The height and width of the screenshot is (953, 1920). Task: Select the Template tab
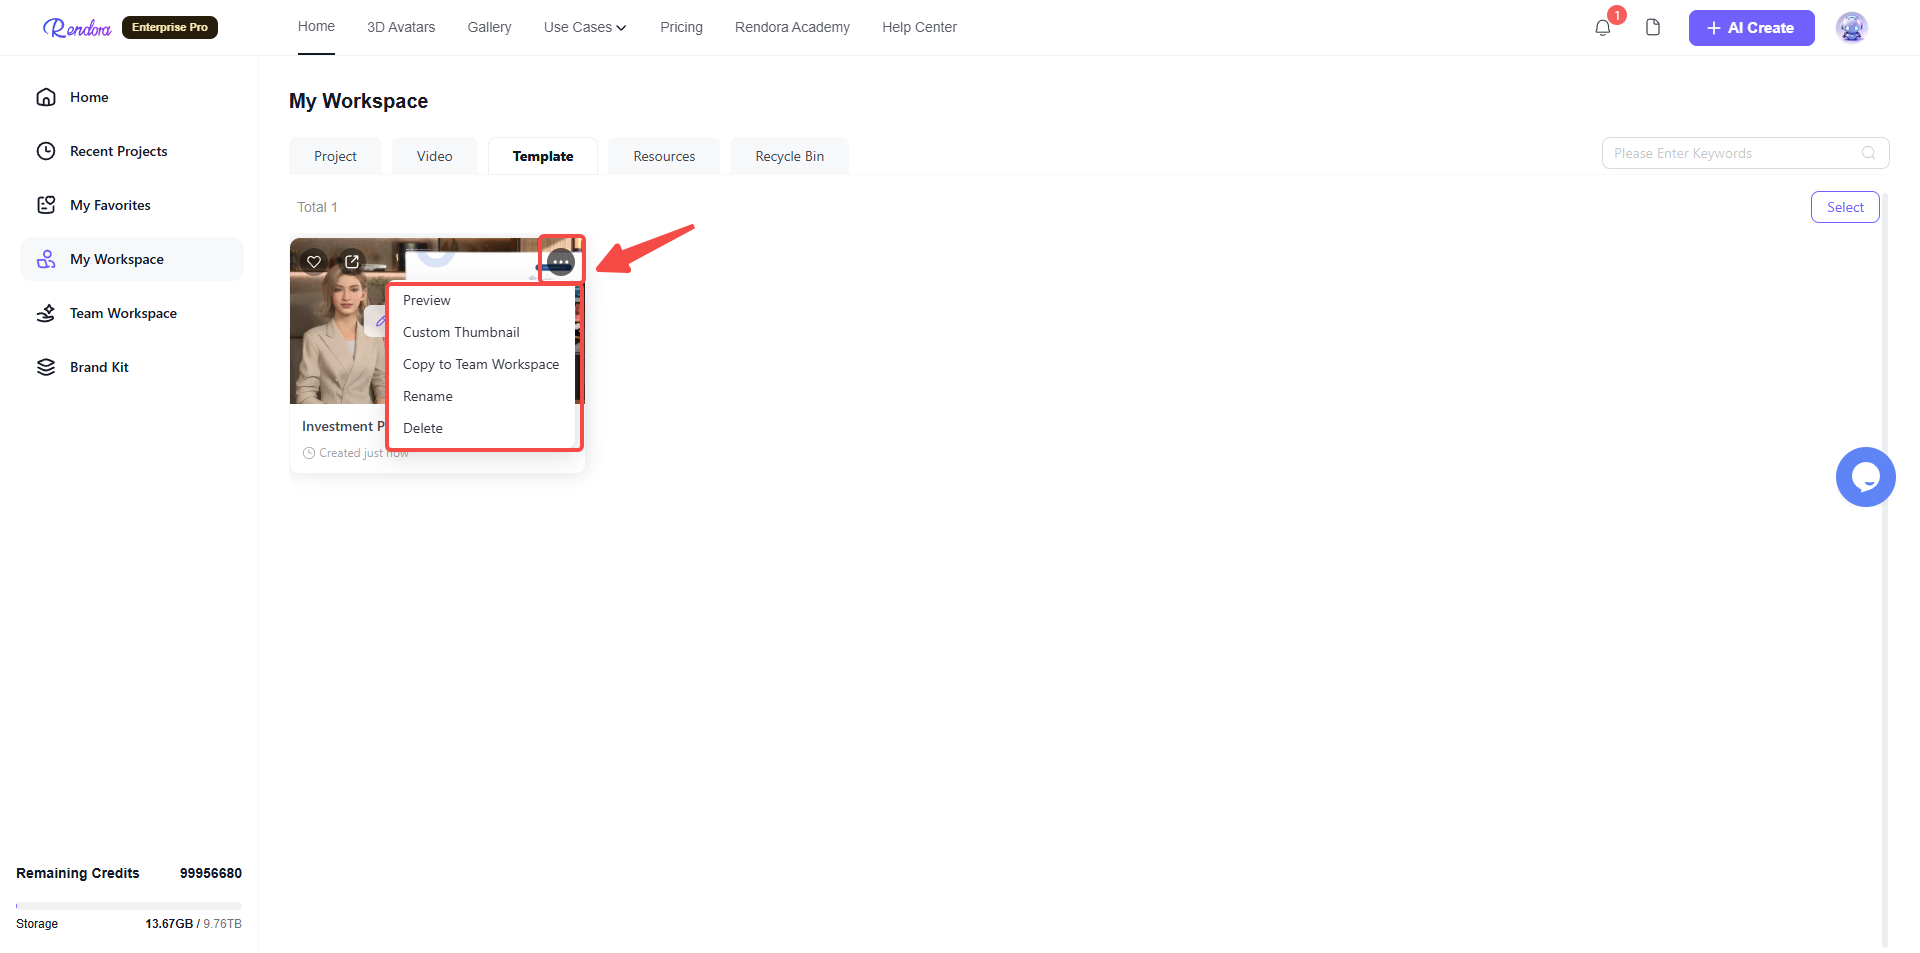click(x=543, y=156)
